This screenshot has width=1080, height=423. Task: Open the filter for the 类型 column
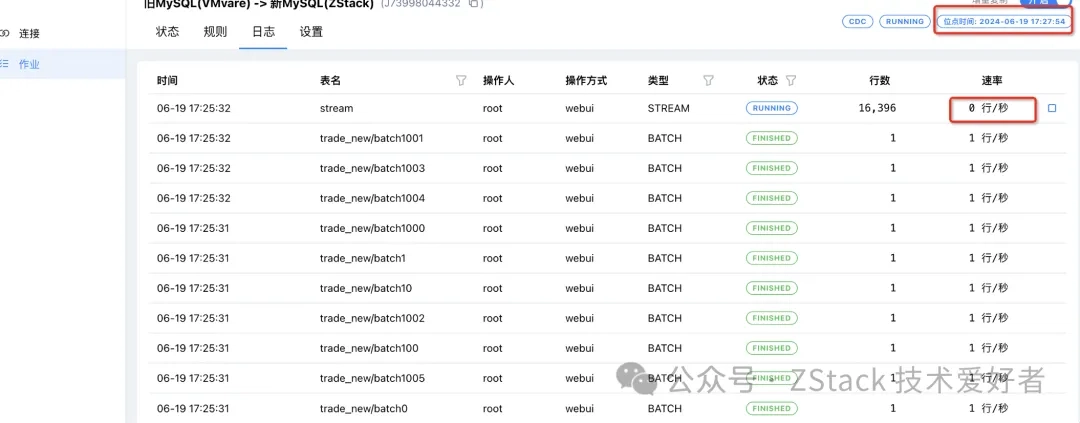click(x=708, y=81)
